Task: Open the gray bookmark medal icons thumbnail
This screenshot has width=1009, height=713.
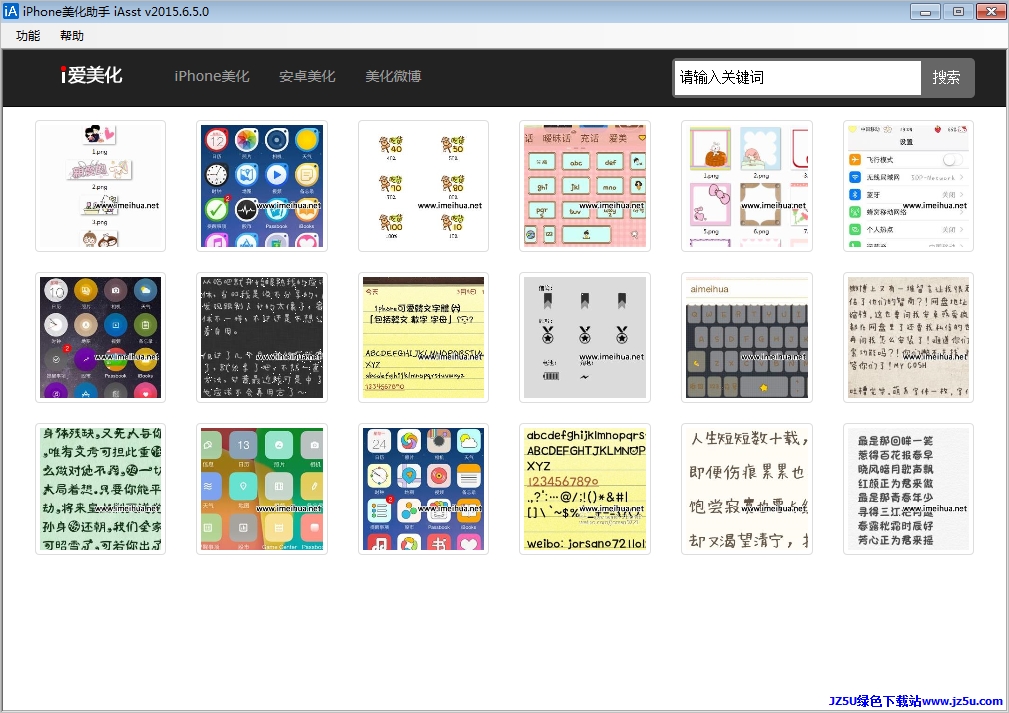Action: click(585, 338)
